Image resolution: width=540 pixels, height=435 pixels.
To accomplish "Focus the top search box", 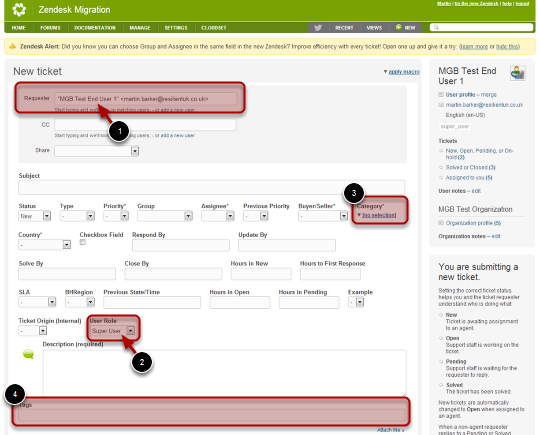I will (481, 27).
